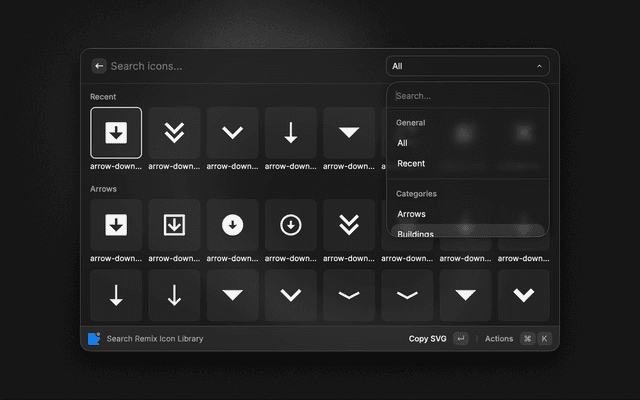Collapse the All category dropdown
The image size is (640, 400).
pyautogui.click(x=467, y=66)
